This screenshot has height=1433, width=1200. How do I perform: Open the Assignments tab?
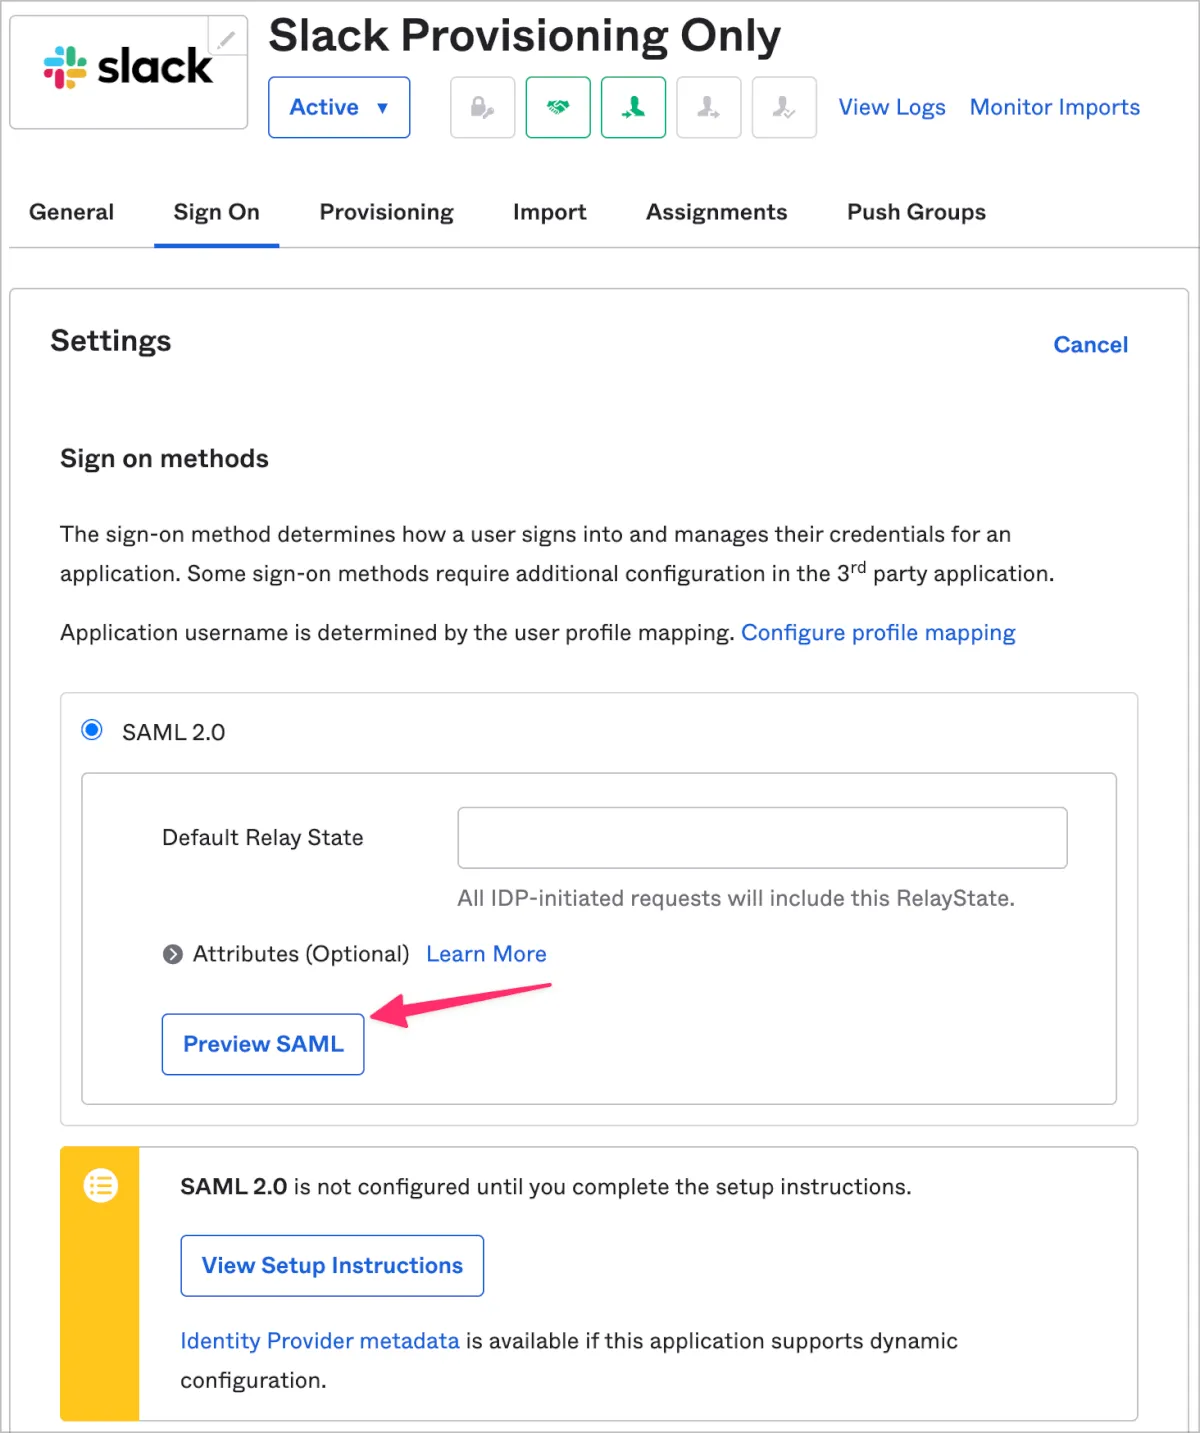click(716, 212)
